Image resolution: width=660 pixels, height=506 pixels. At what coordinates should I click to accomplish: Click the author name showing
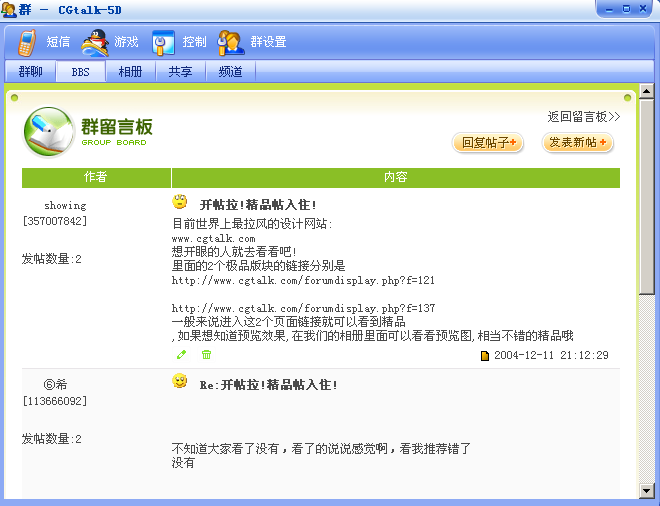[65, 205]
